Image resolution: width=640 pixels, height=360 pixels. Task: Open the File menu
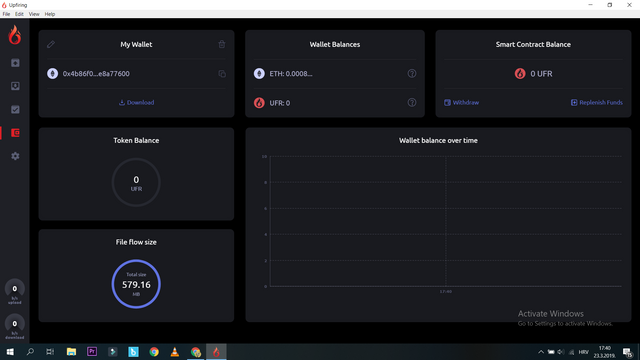click(6, 14)
